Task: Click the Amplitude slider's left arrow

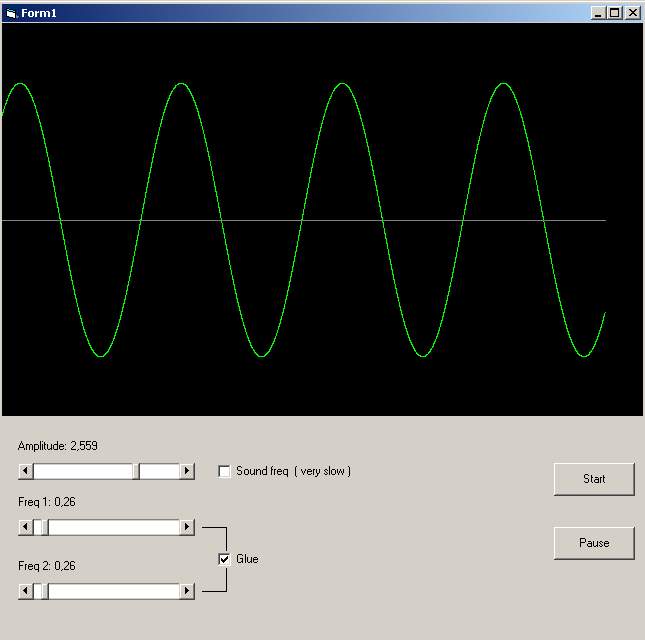Action: pyautogui.click(x=26, y=471)
